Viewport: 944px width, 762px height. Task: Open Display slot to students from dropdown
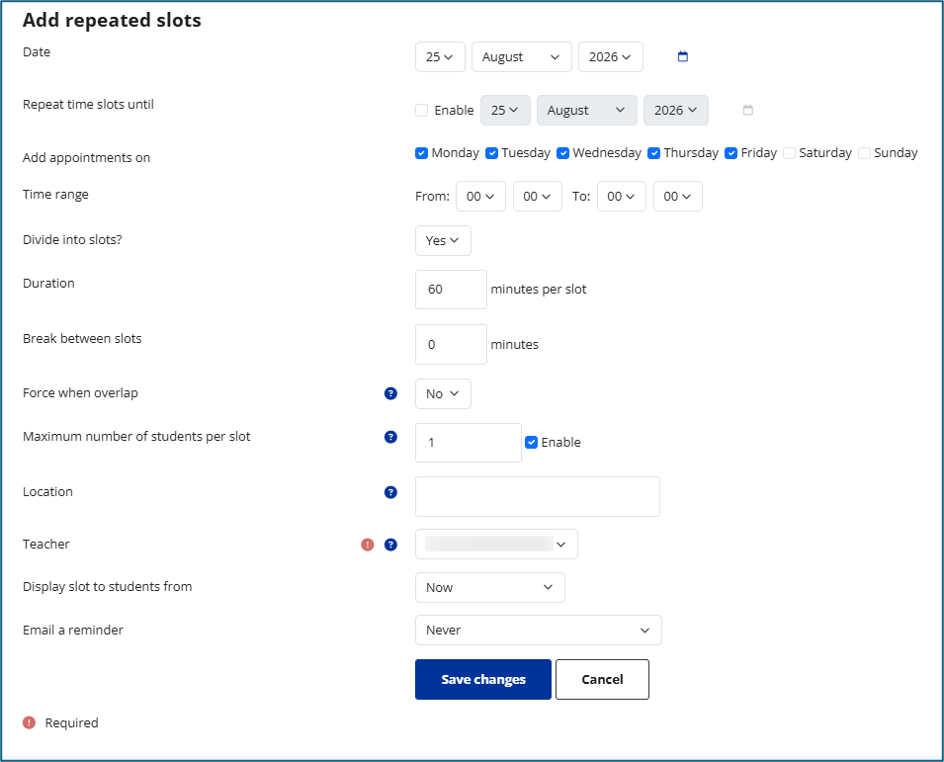pos(490,587)
